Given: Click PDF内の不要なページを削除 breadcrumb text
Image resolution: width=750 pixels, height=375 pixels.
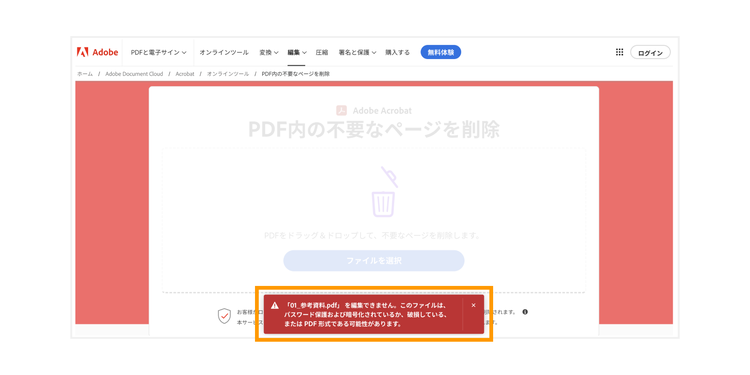Looking at the screenshot, I should 295,74.
